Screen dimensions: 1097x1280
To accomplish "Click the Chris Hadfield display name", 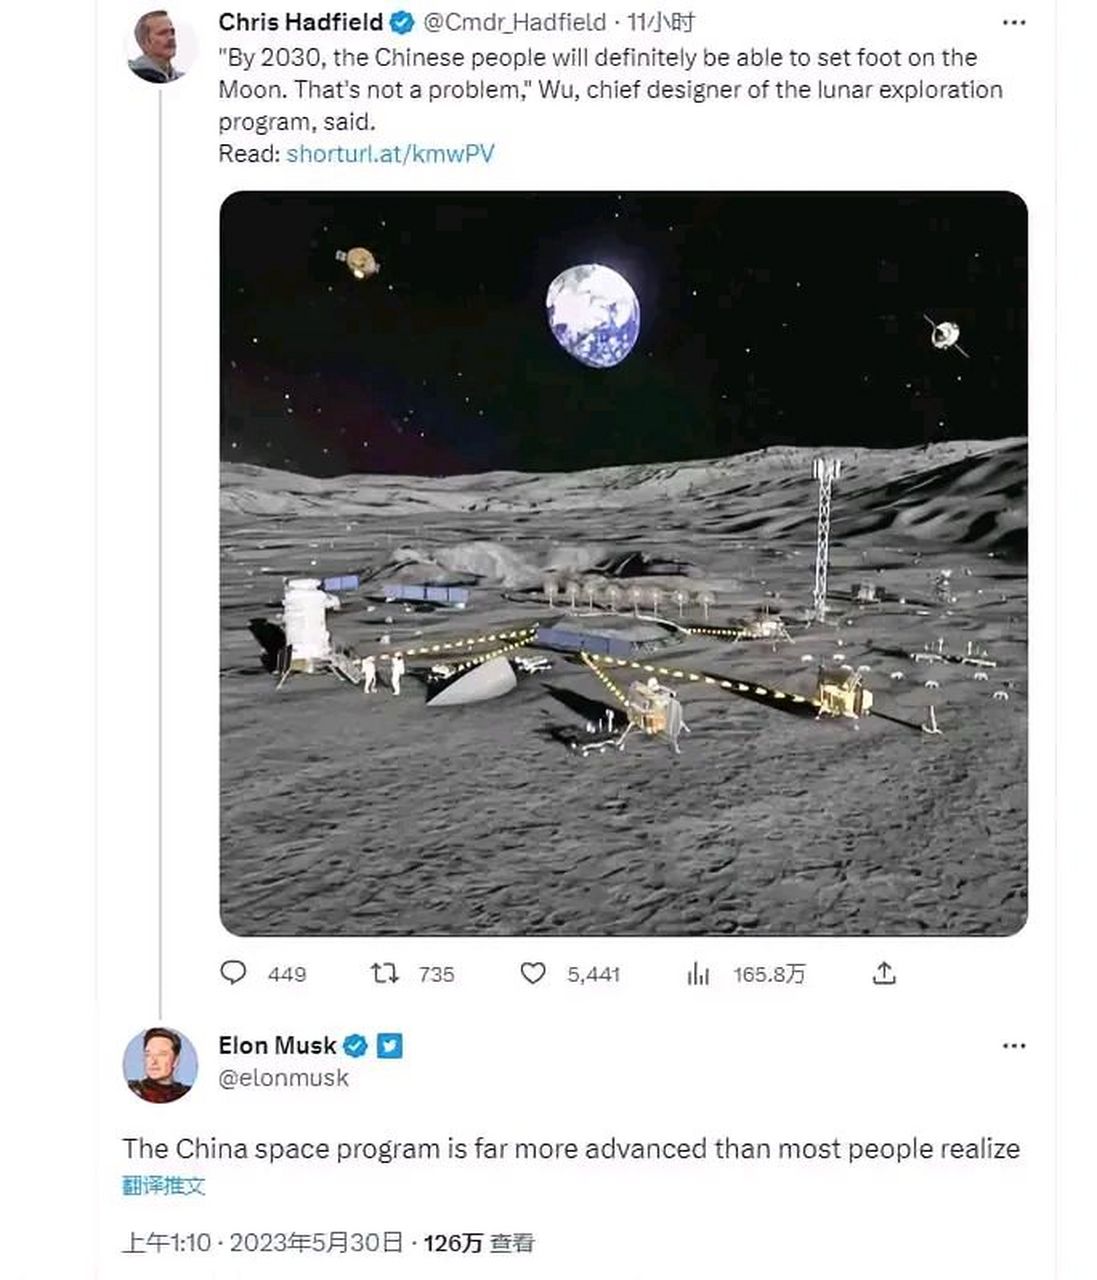I will pyautogui.click(x=300, y=22).
